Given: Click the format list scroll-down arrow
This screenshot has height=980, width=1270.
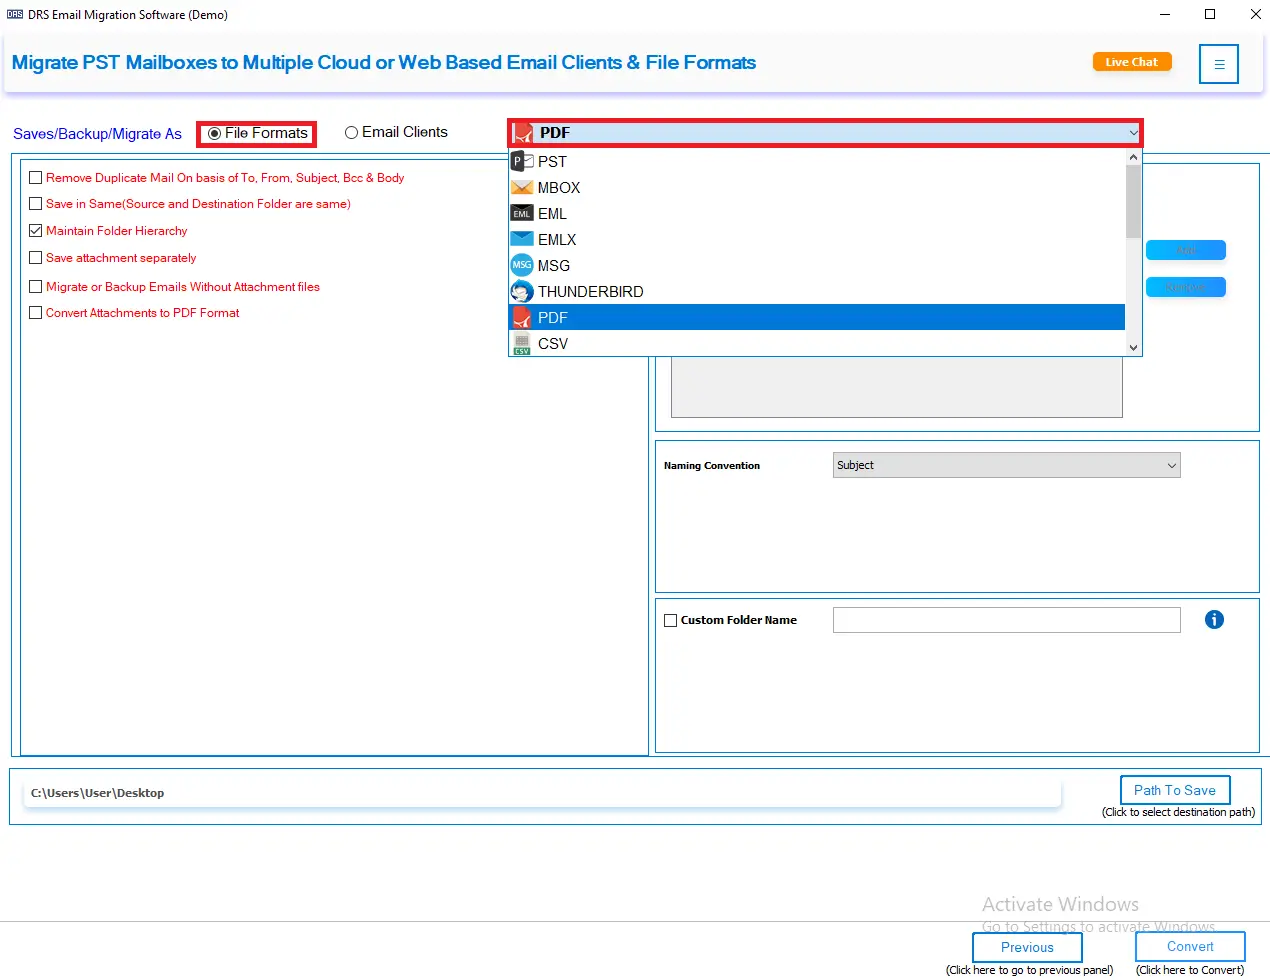Looking at the screenshot, I should click(x=1133, y=347).
